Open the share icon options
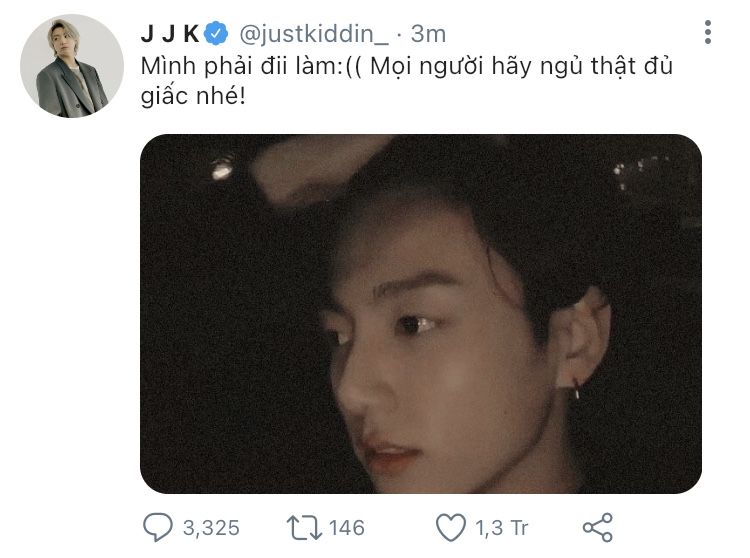 598,527
